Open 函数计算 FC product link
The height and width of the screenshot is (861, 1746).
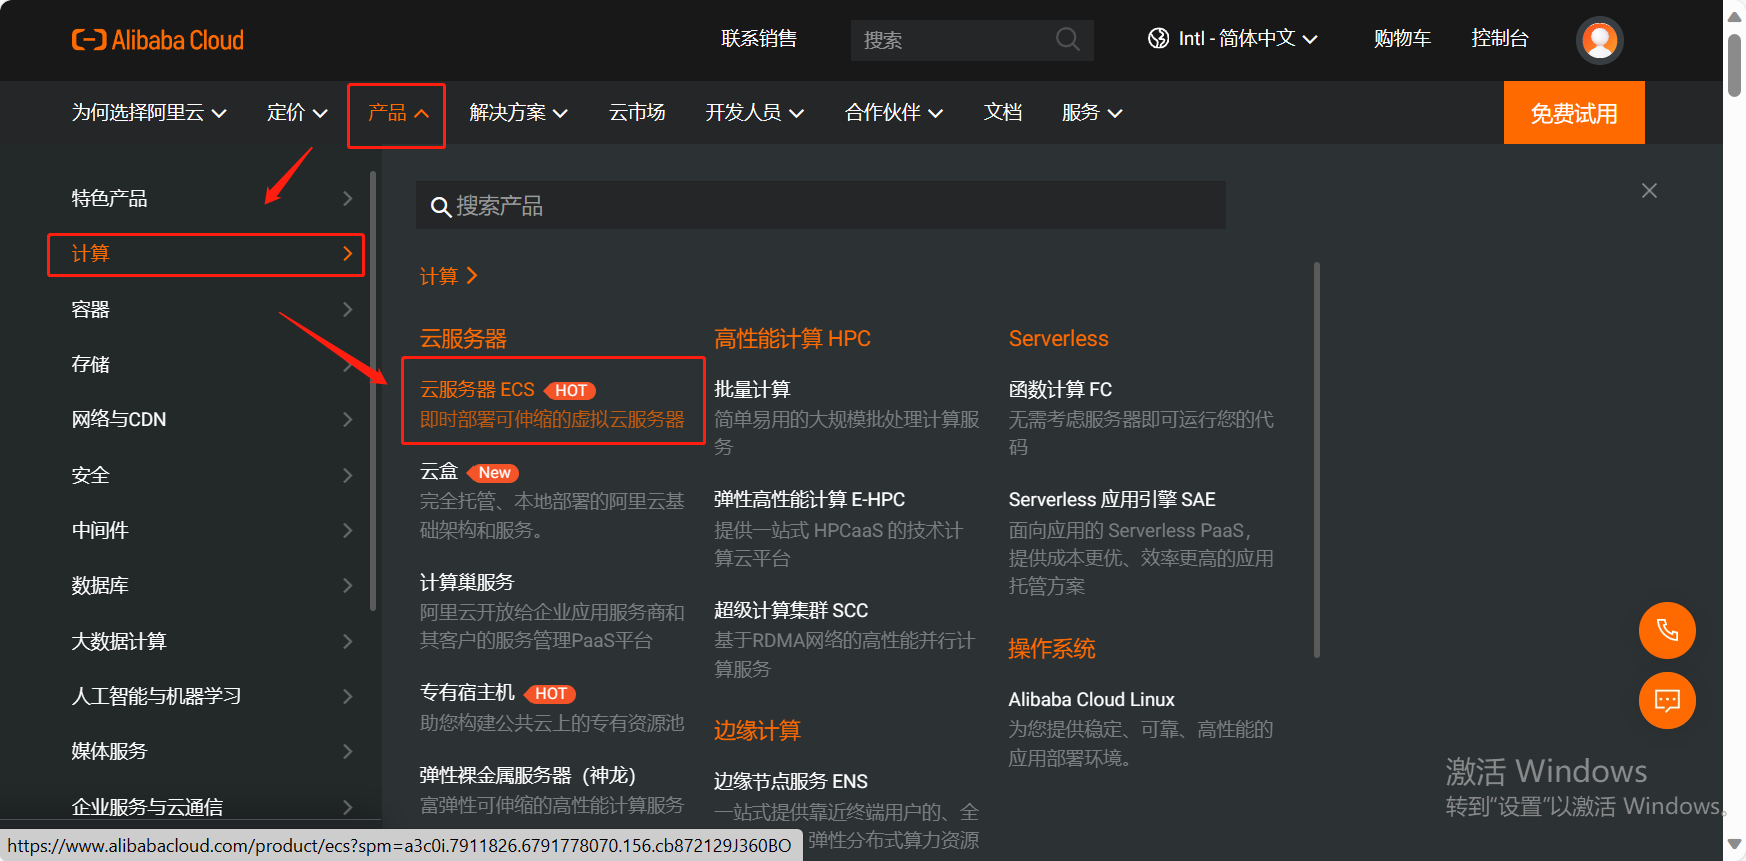(x=1060, y=389)
